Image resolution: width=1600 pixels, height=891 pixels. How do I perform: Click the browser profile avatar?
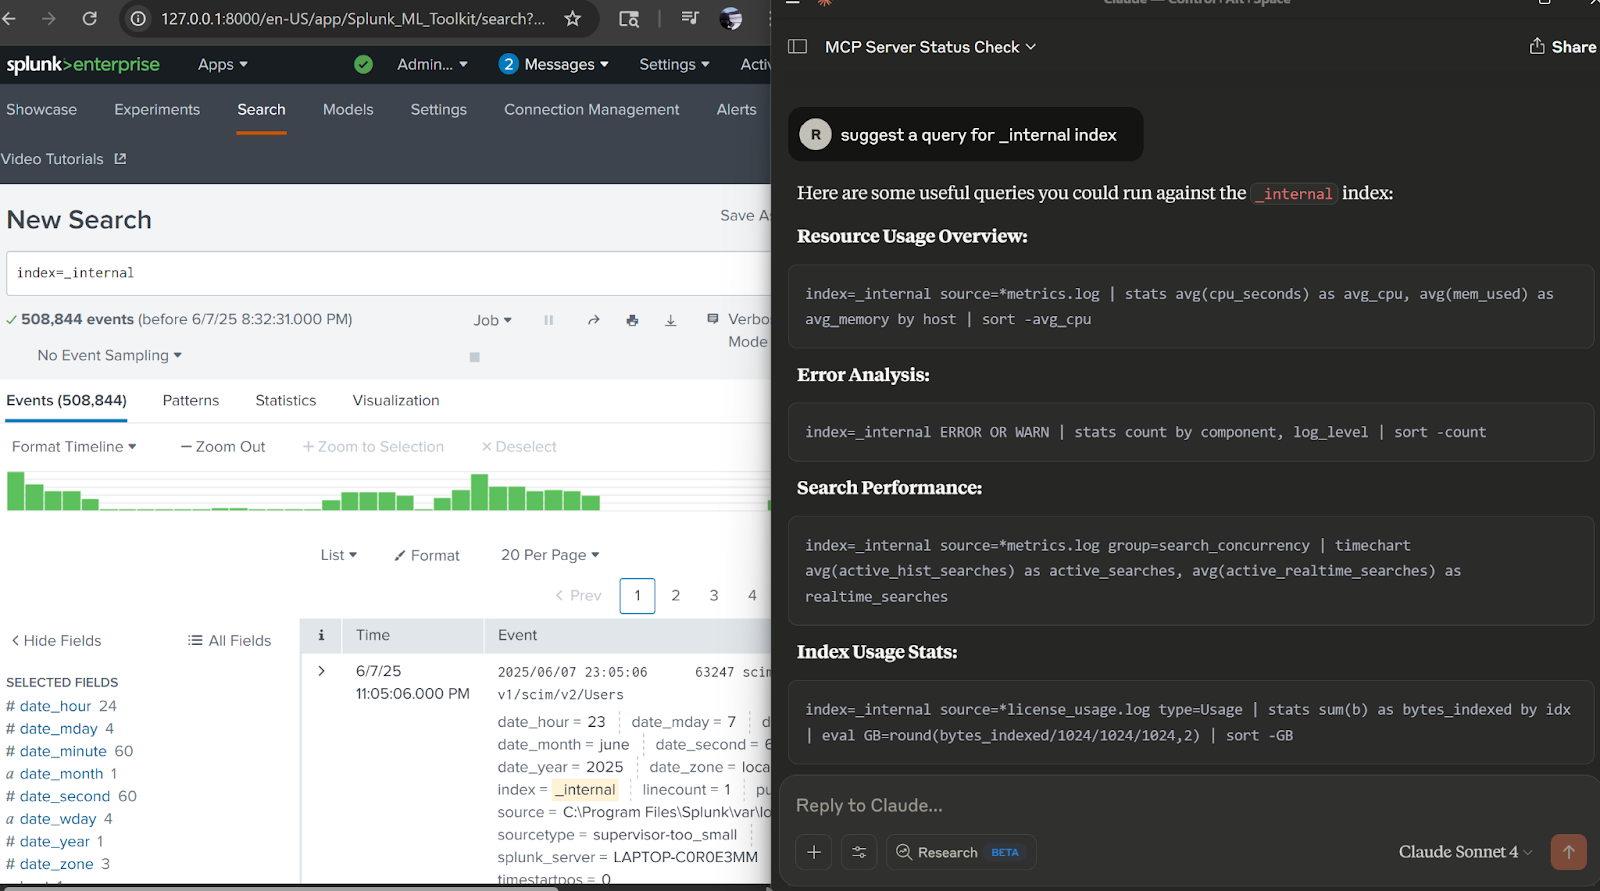tap(731, 18)
